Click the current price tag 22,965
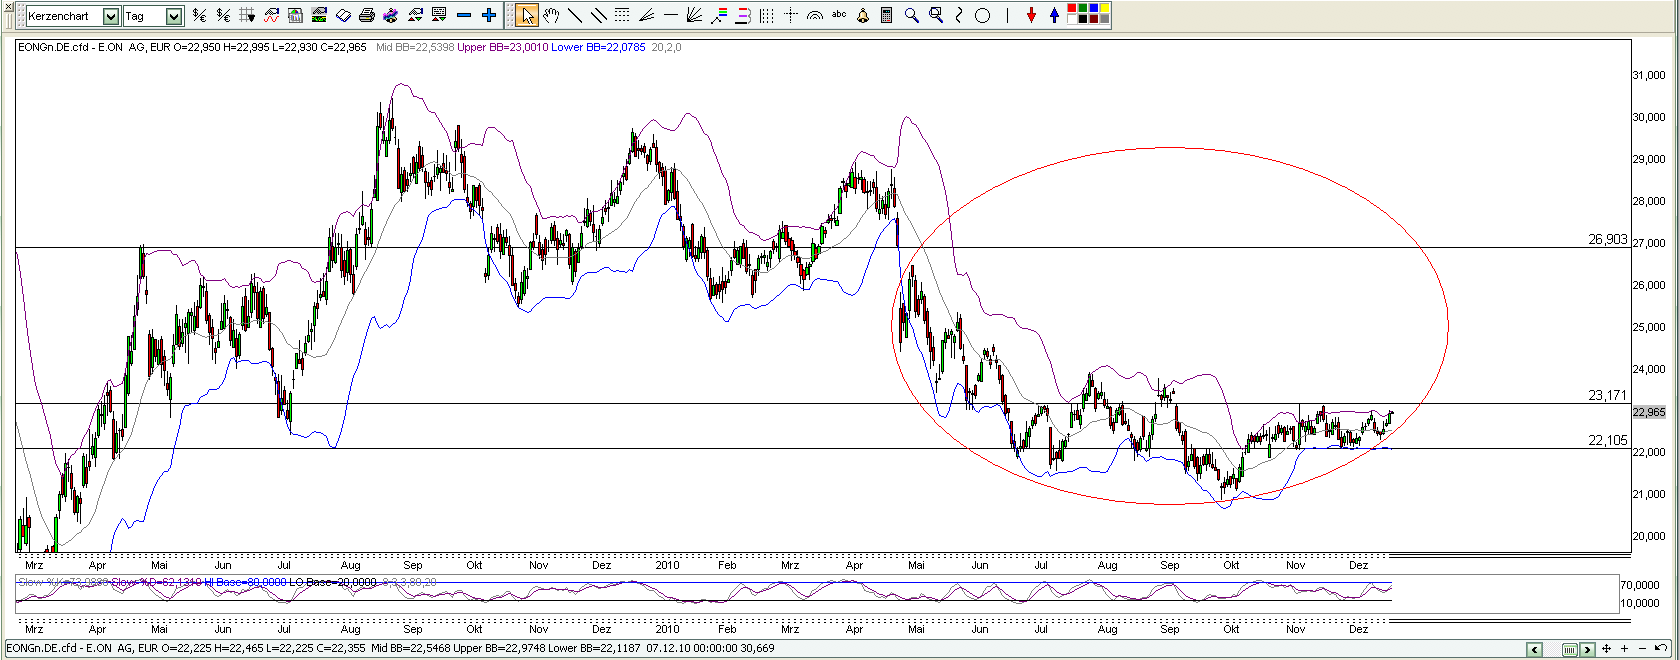 click(x=1649, y=412)
